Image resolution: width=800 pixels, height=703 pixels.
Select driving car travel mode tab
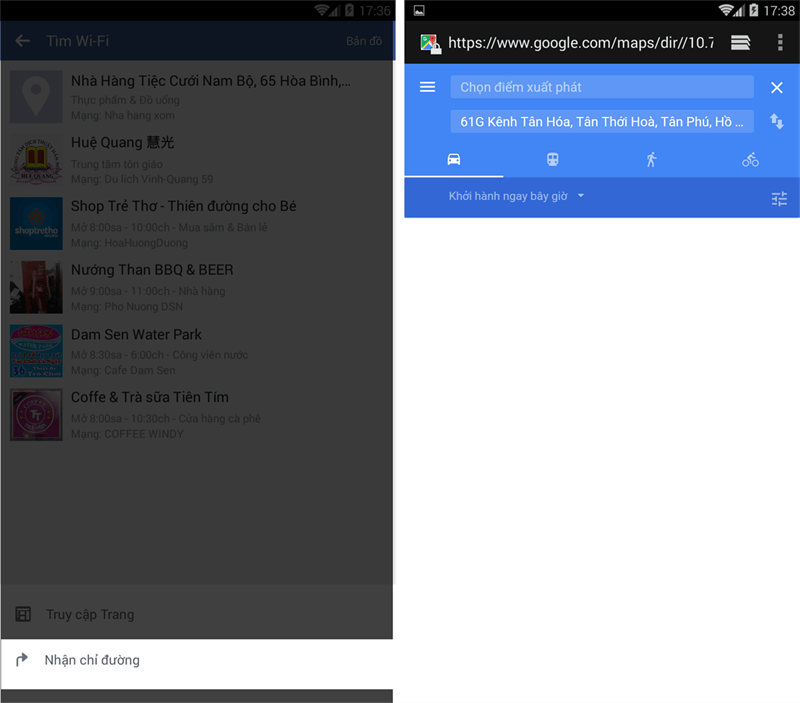pyautogui.click(x=454, y=160)
